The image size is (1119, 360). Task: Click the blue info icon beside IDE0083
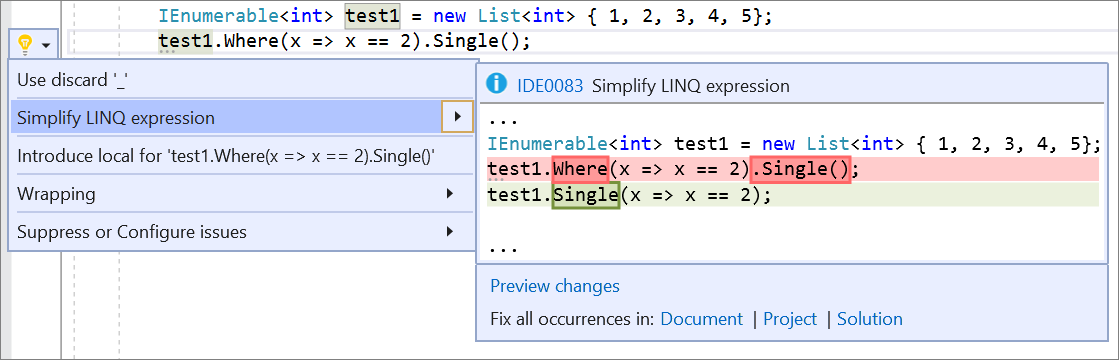pyautogui.click(x=497, y=85)
